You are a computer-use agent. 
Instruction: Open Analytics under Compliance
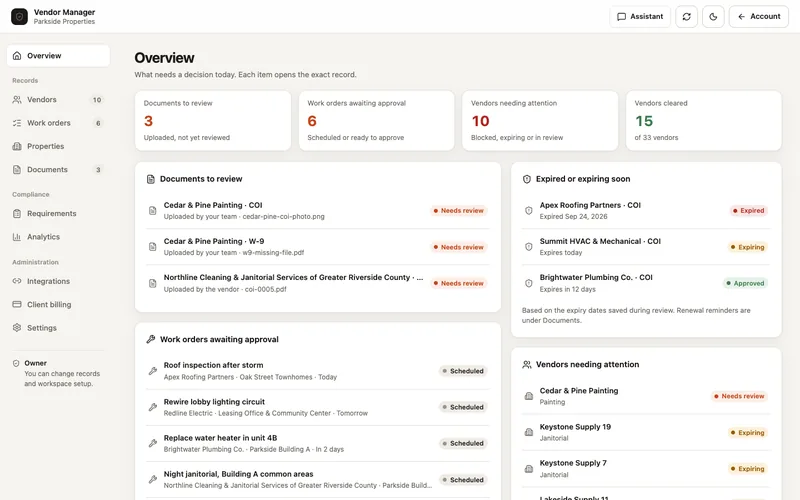[x=58, y=237]
